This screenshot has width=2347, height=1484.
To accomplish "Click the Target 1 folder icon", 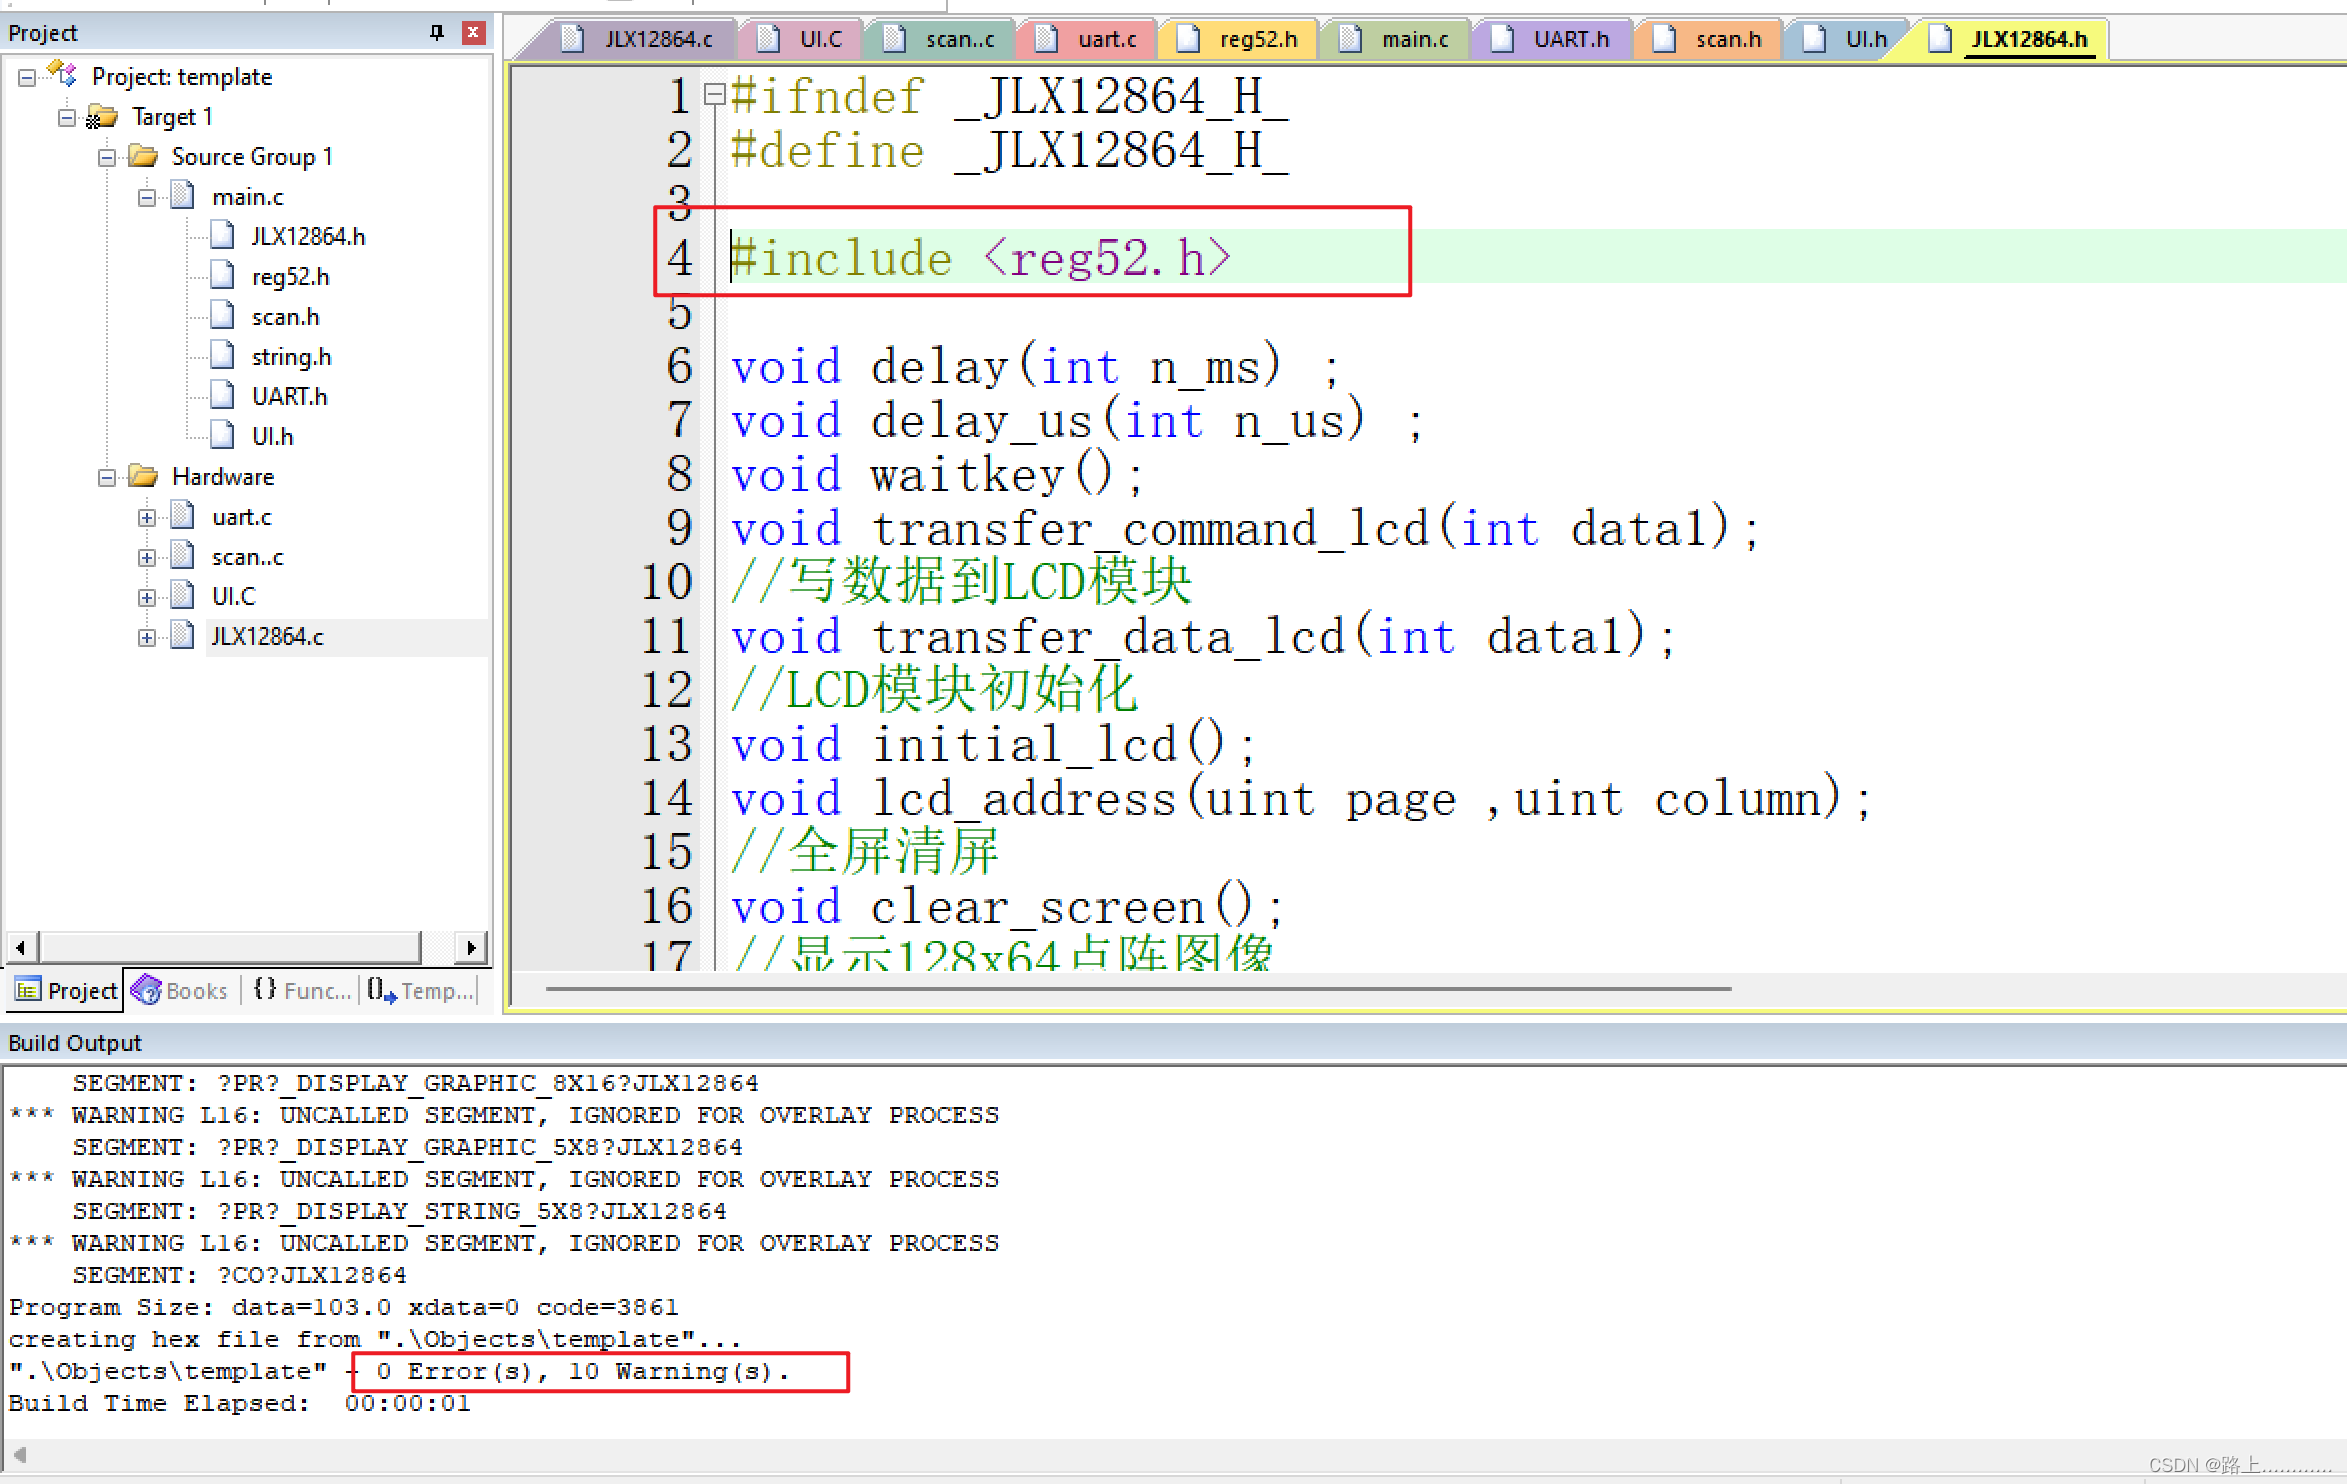I will [102, 117].
